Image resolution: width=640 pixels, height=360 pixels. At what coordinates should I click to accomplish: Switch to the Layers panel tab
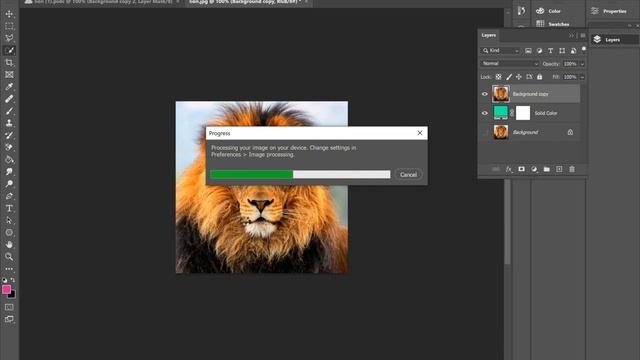(x=489, y=35)
